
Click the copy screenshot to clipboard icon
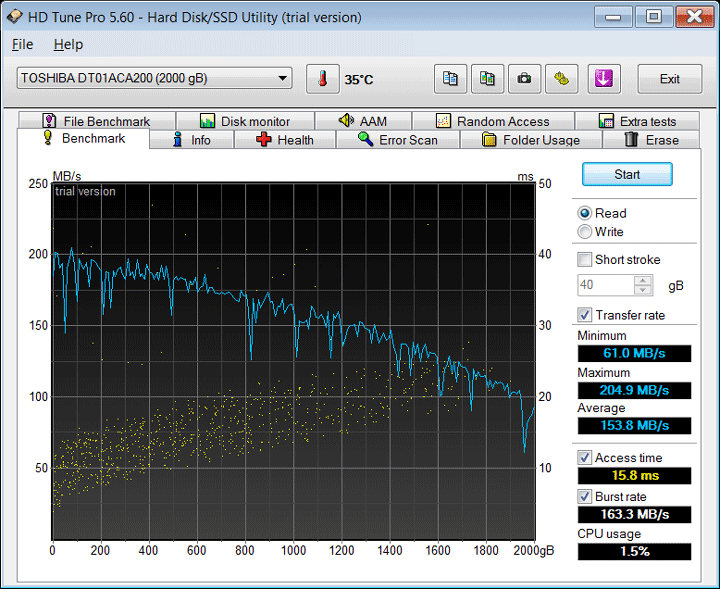487,79
